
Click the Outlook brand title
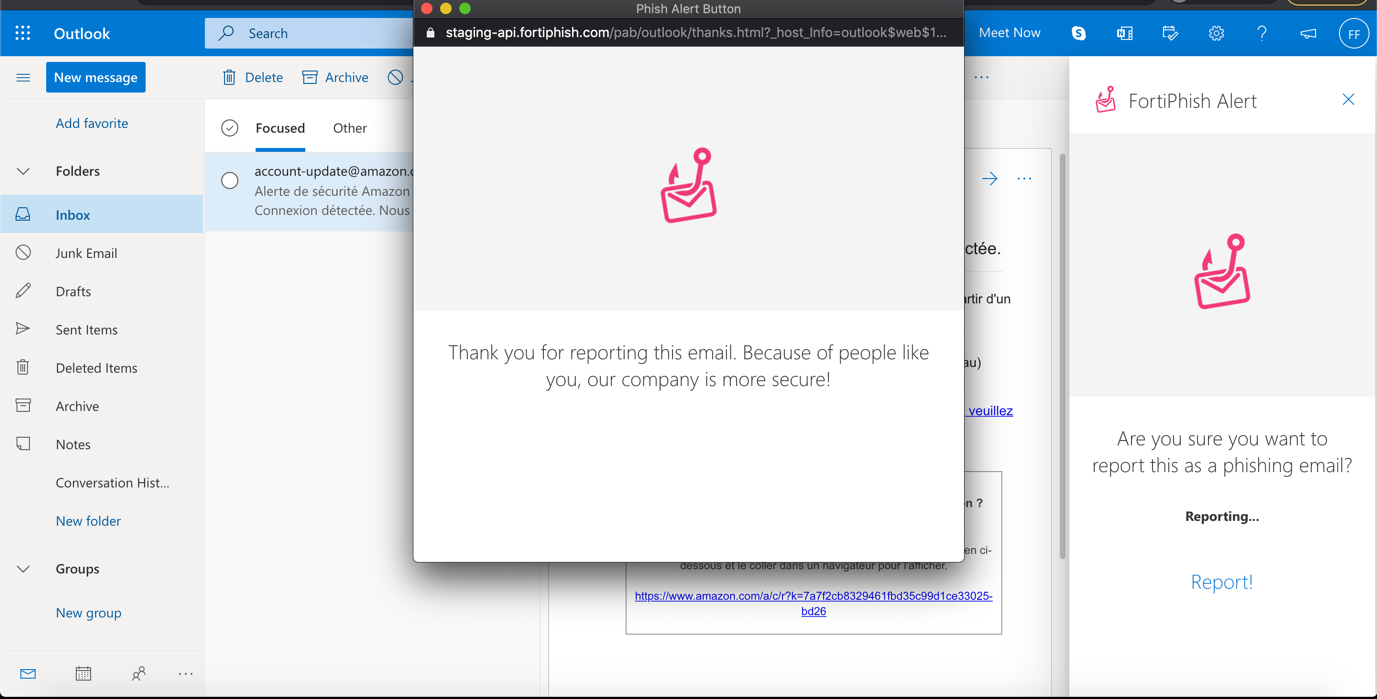82,33
